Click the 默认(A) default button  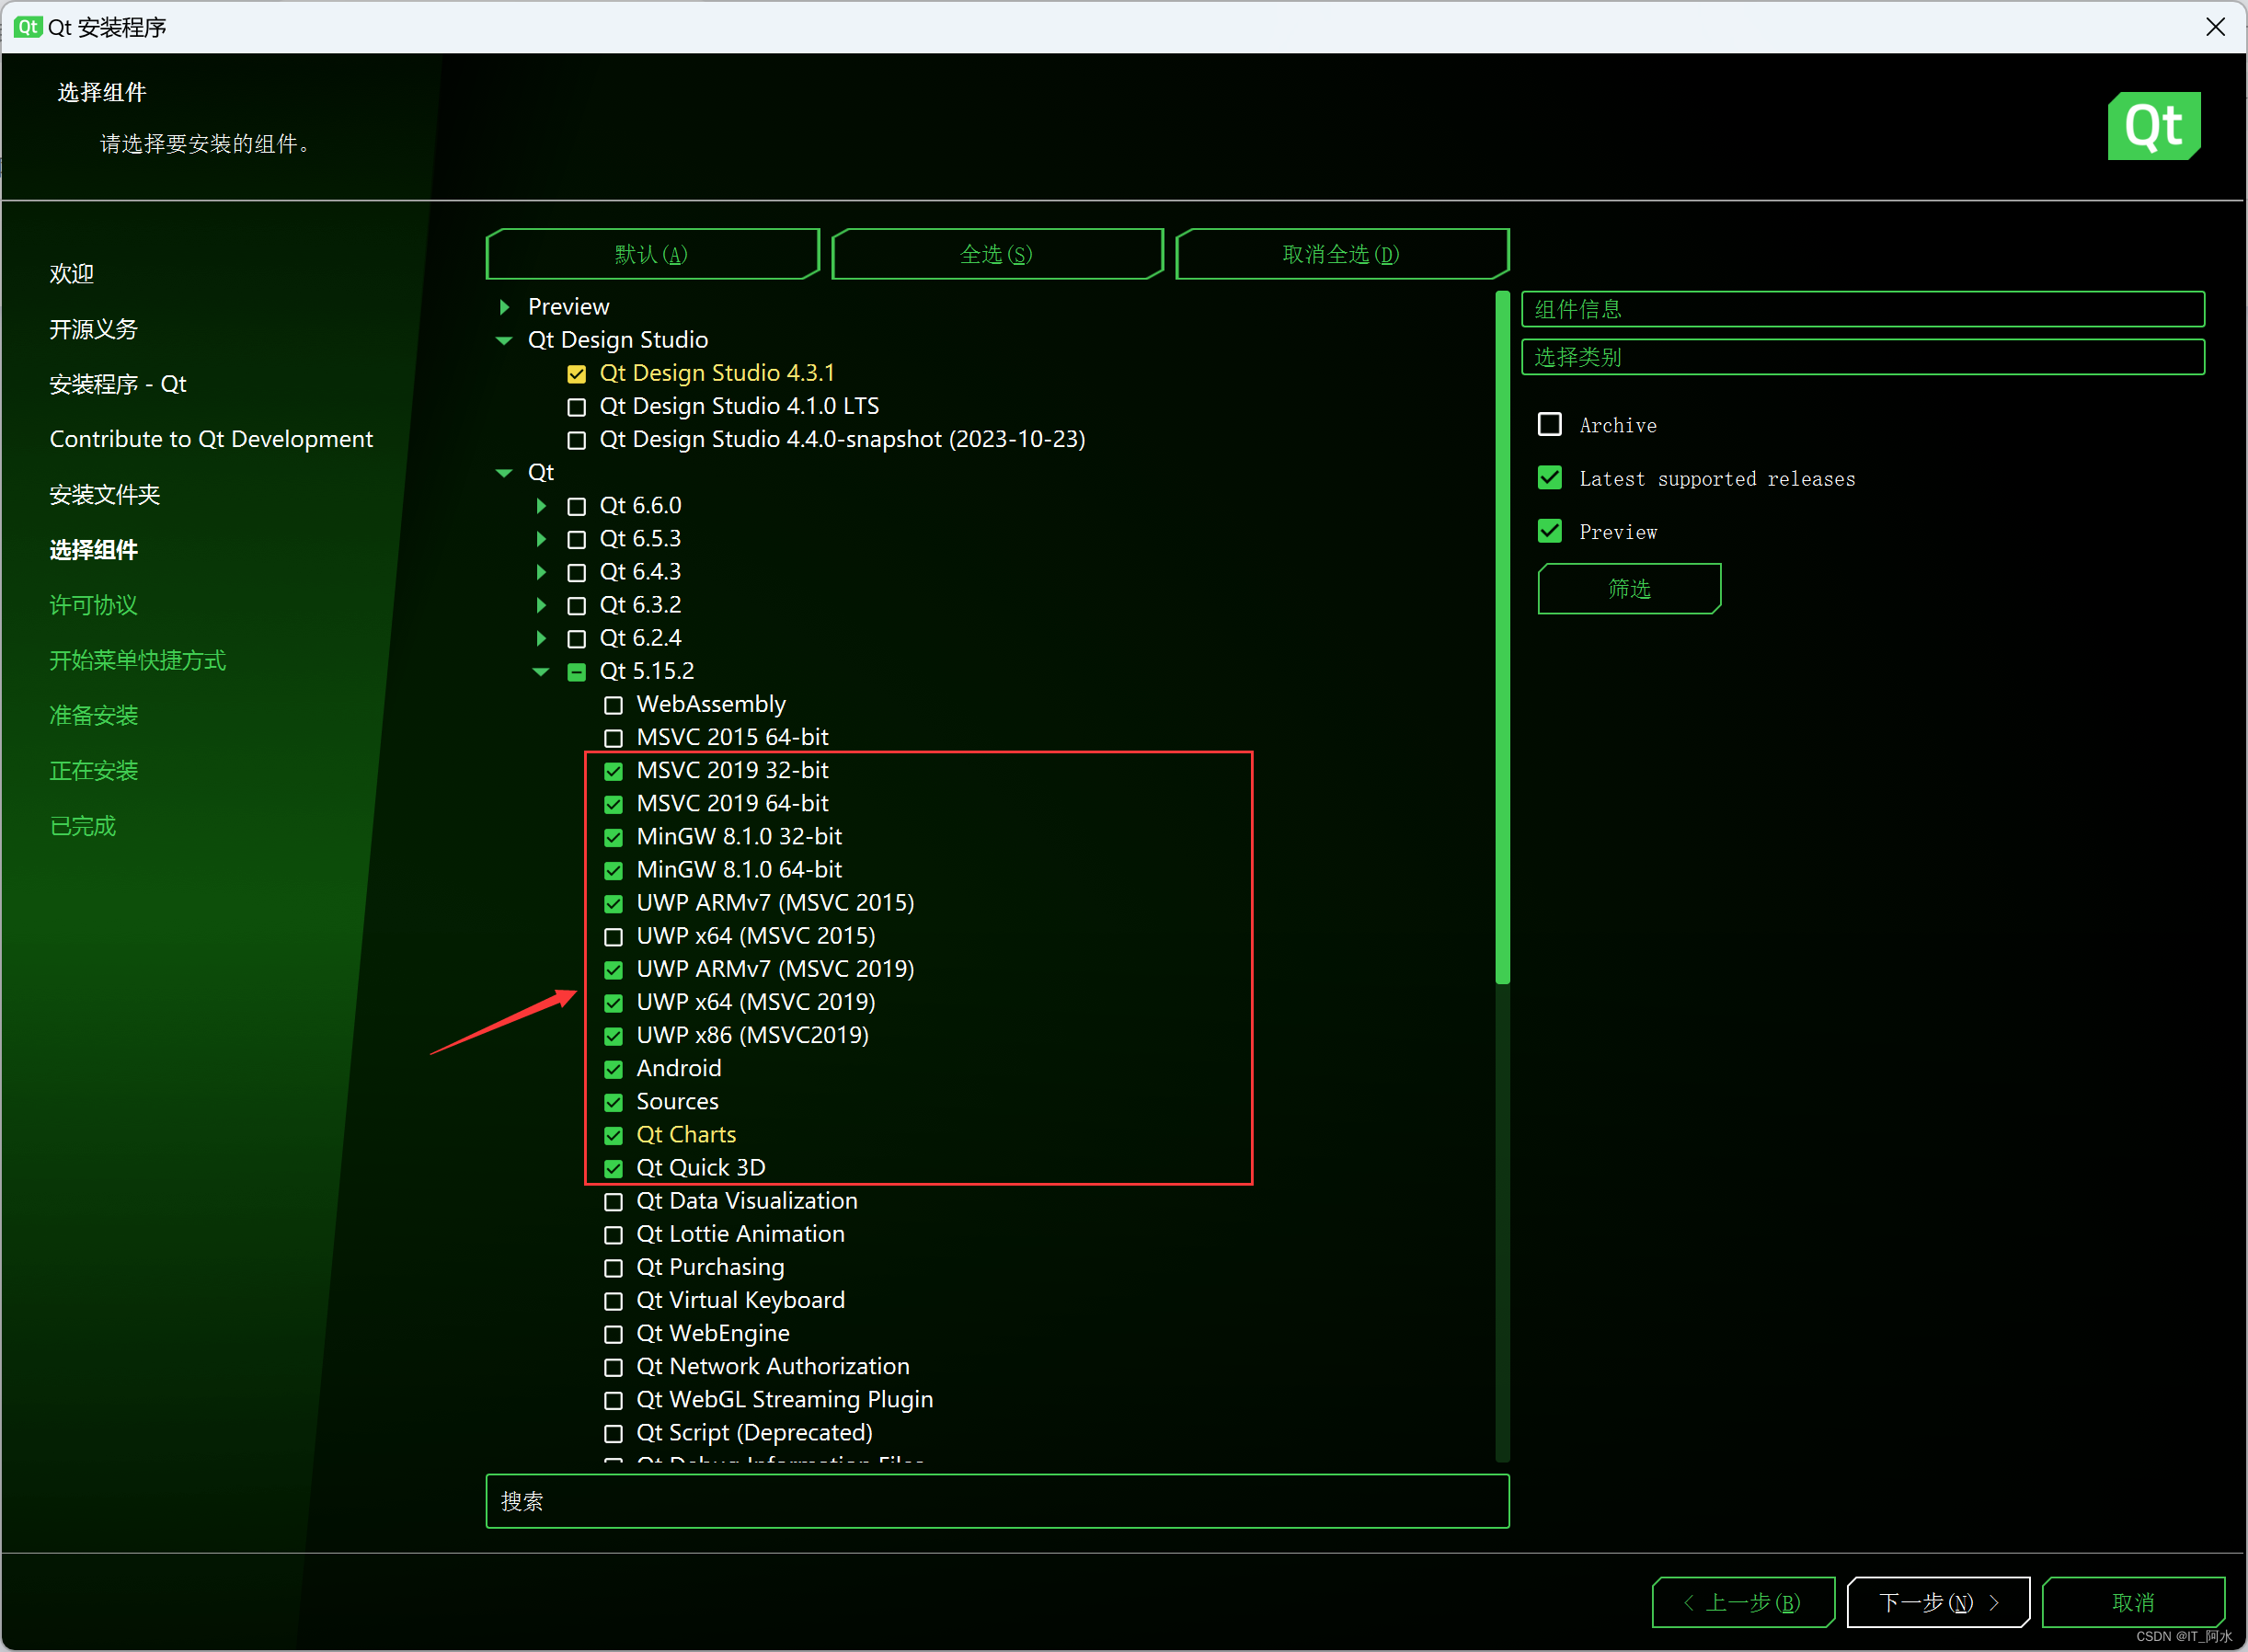(x=652, y=254)
